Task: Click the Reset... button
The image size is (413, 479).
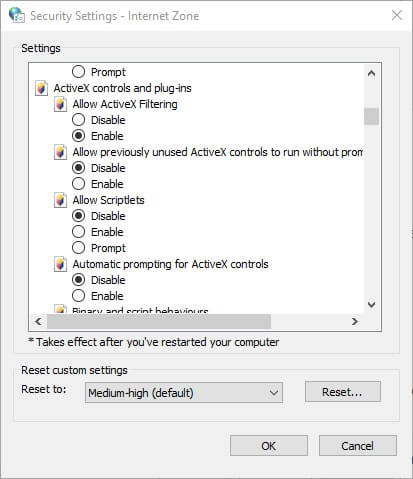Action: click(x=343, y=392)
